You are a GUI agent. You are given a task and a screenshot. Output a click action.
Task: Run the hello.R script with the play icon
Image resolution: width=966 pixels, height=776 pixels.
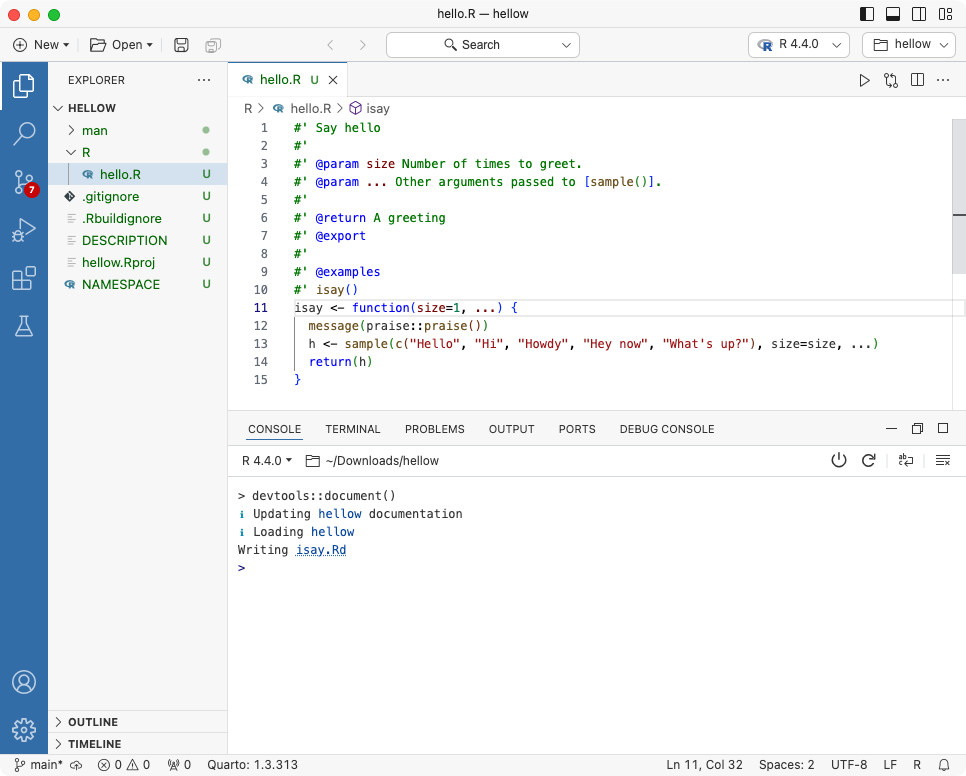(864, 82)
